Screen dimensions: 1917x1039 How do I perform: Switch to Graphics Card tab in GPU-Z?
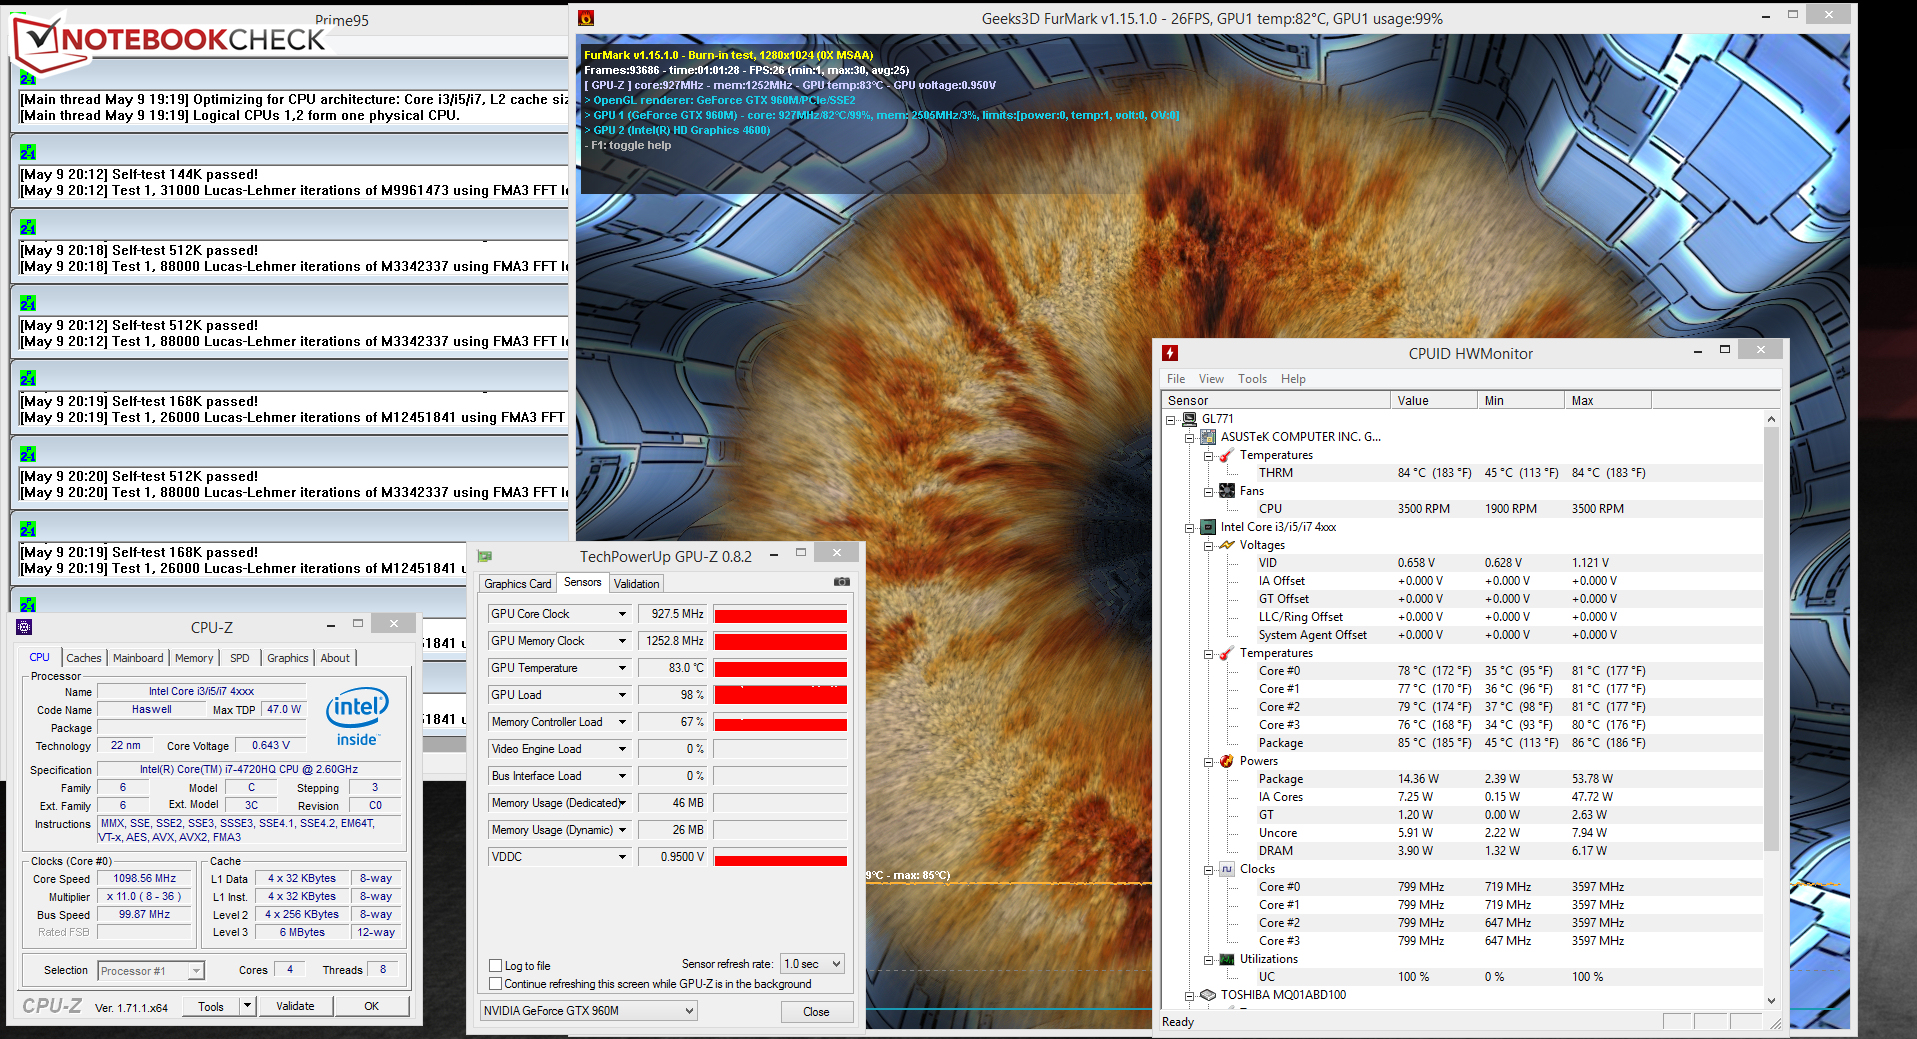(x=518, y=584)
